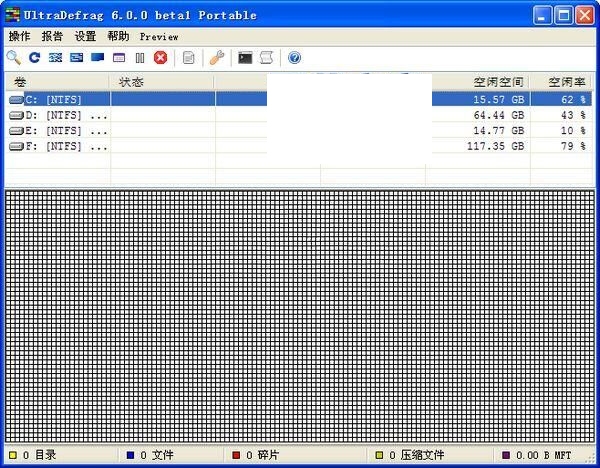Open the 帮助 menu

(x=118, y=36)
